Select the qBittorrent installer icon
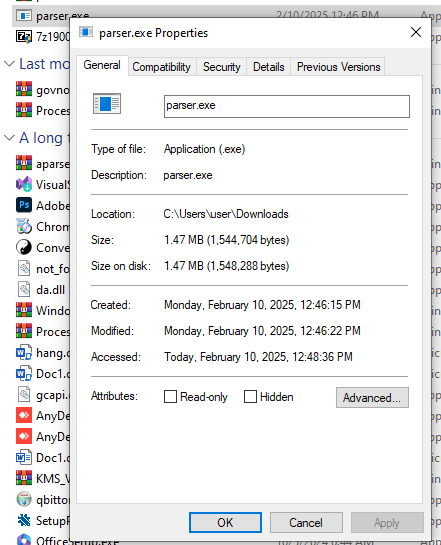Screen dimensions: 441x545 point(24,499)
